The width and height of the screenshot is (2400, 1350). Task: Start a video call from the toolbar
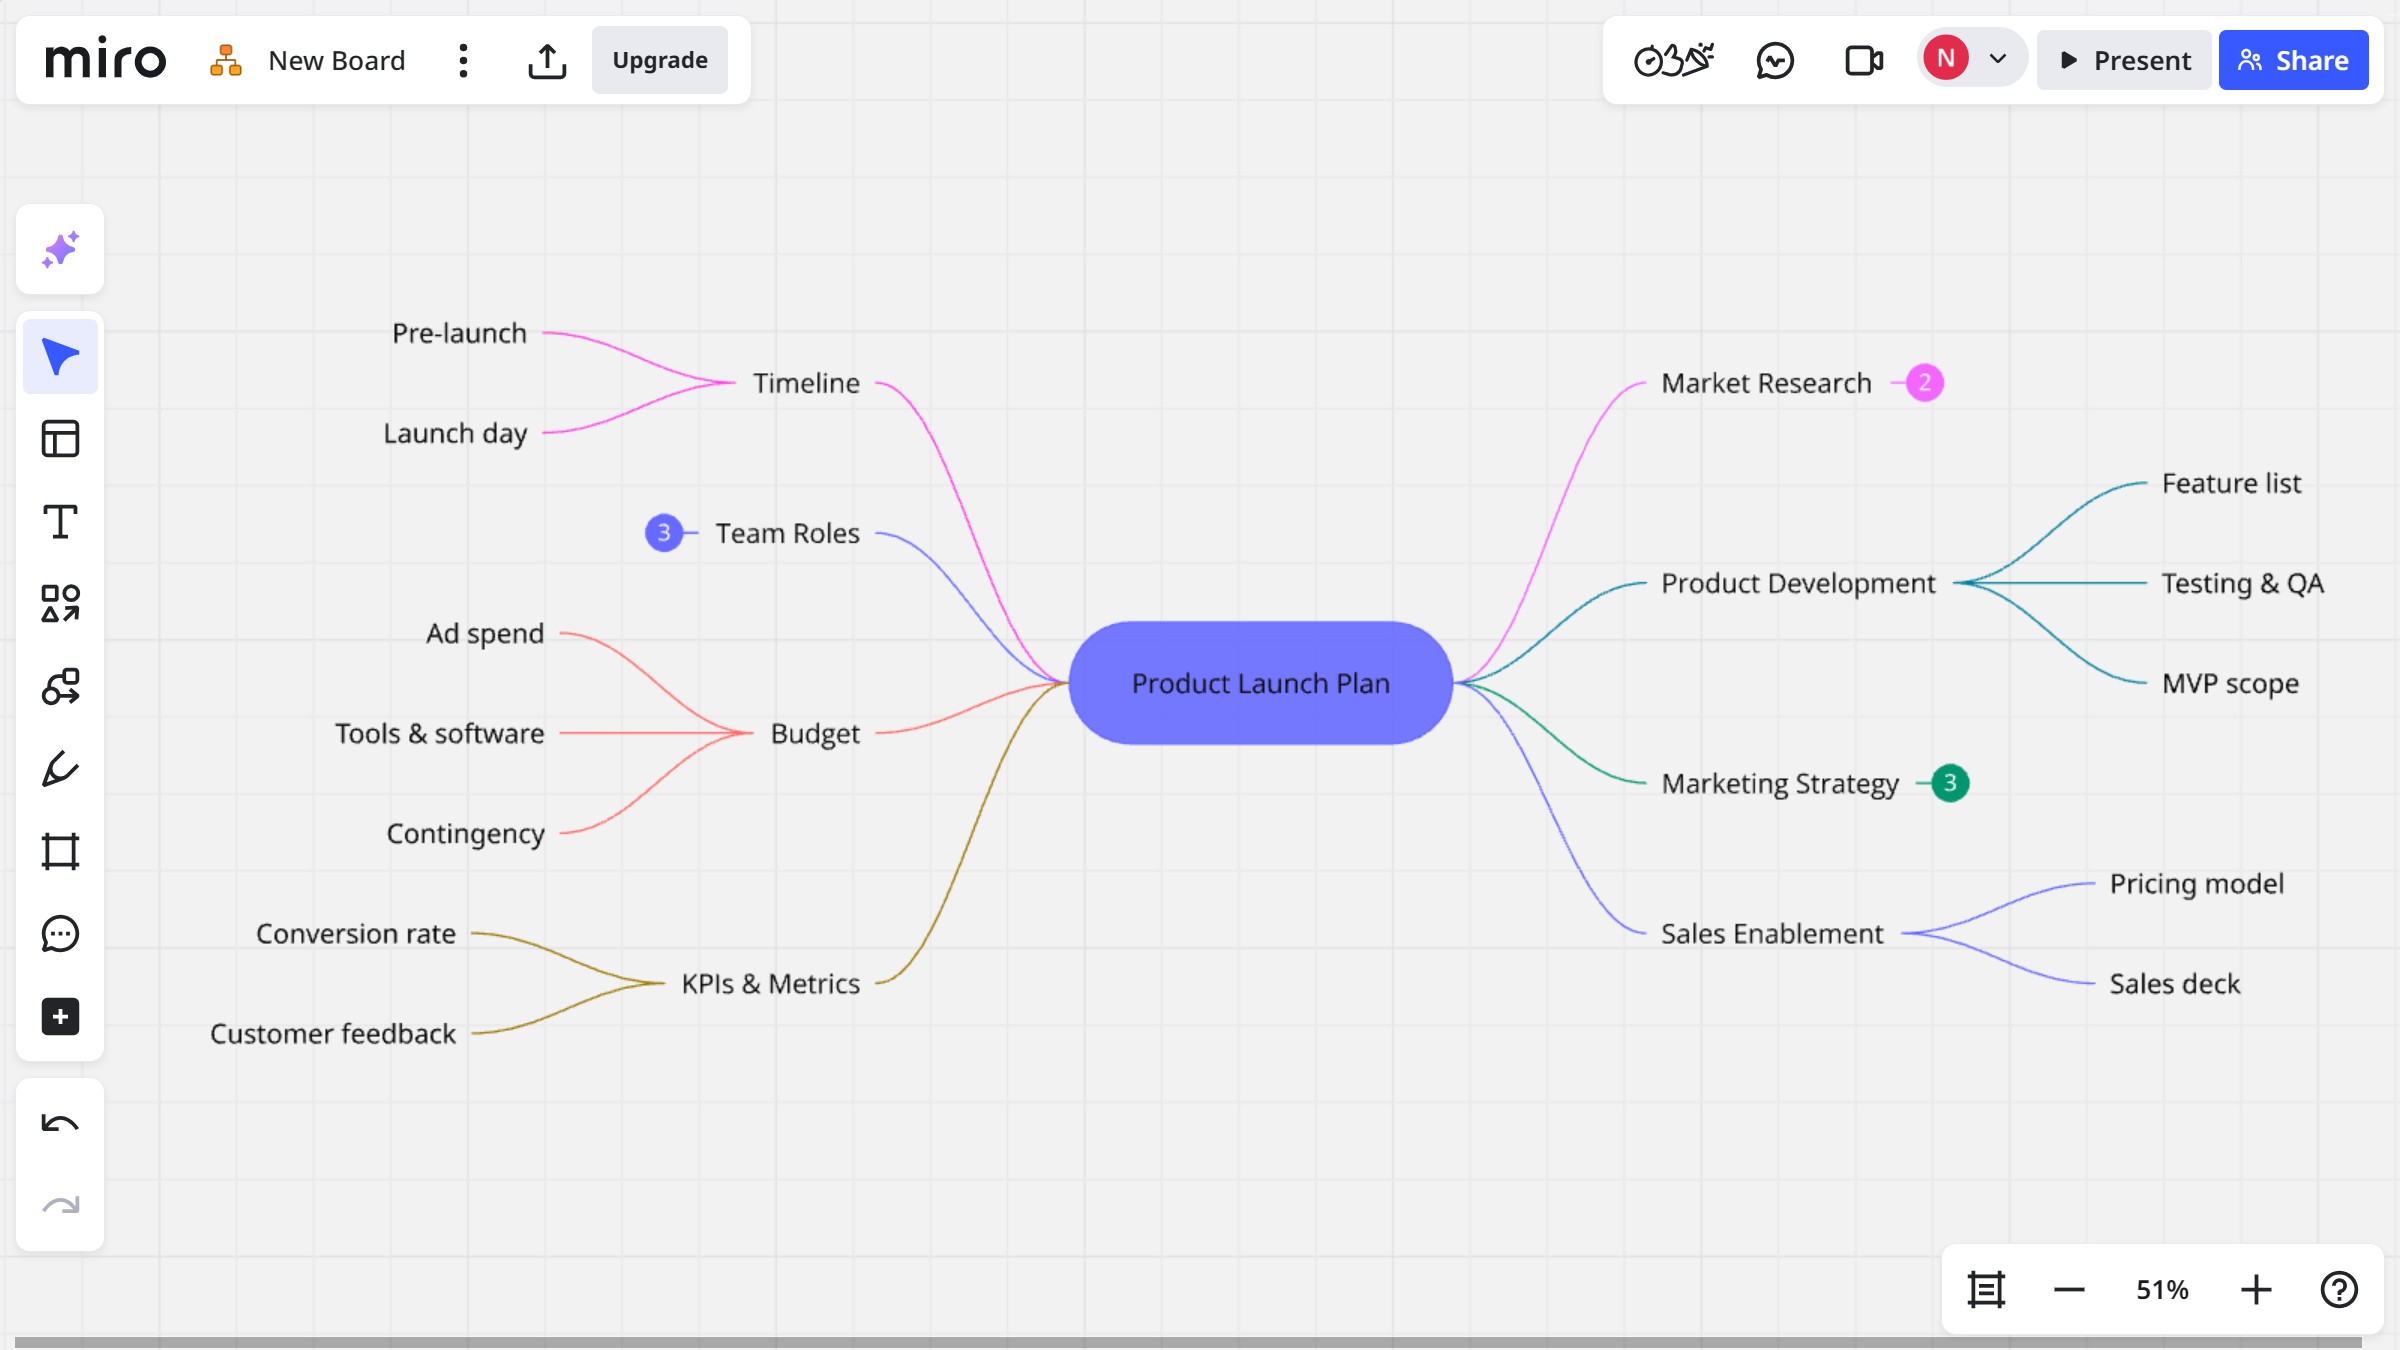[x=1864, y=60]
